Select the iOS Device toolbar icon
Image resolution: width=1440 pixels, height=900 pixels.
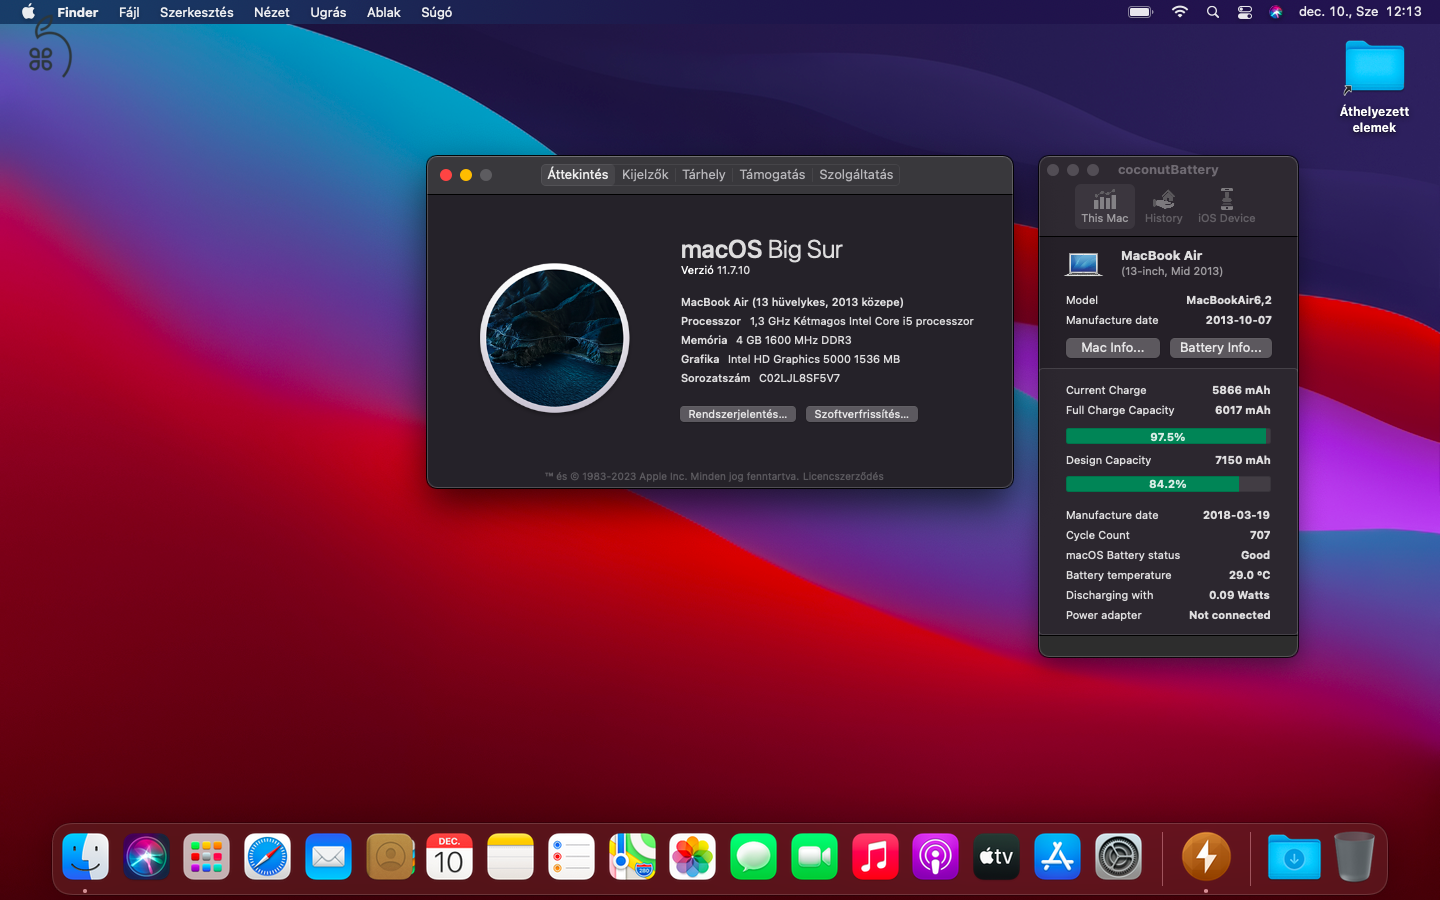coord(1226,206)
